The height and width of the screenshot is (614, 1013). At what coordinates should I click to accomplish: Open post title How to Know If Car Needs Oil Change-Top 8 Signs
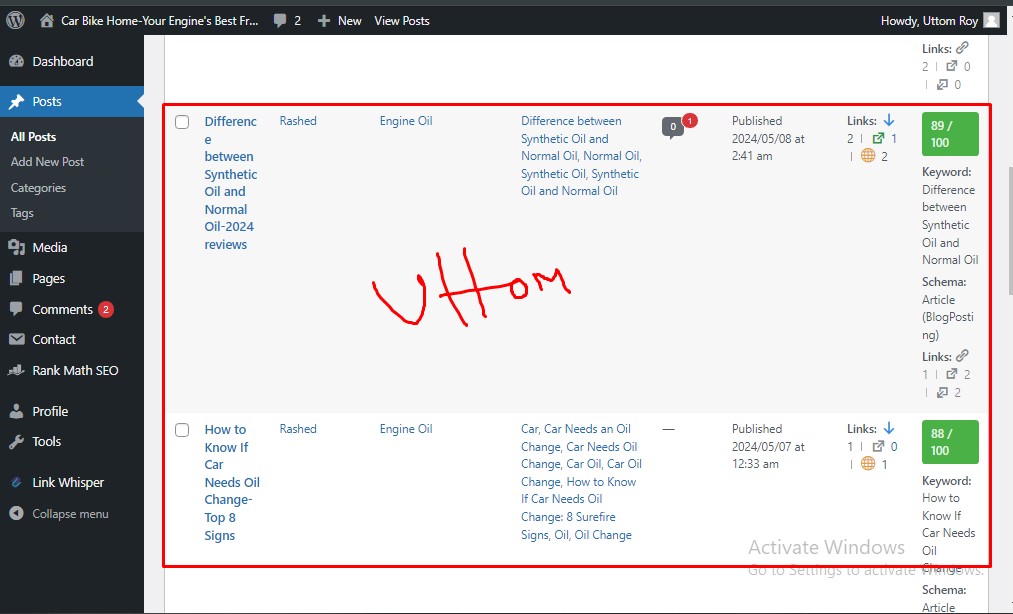point(232,482)
